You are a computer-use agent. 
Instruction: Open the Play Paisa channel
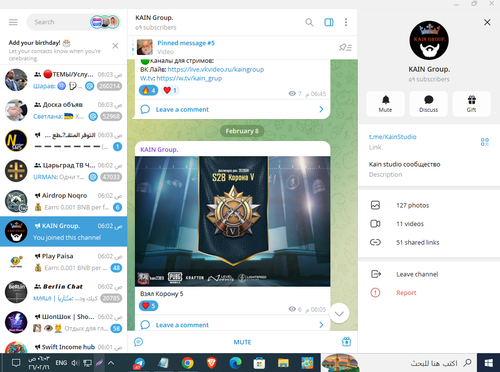coord(63,262)
